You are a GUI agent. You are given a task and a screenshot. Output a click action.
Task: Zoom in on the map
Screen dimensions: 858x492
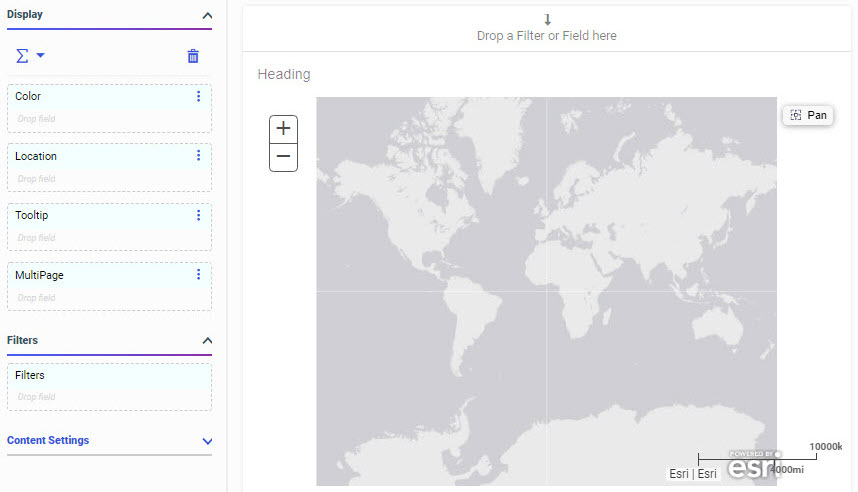(x=283, y=129)
